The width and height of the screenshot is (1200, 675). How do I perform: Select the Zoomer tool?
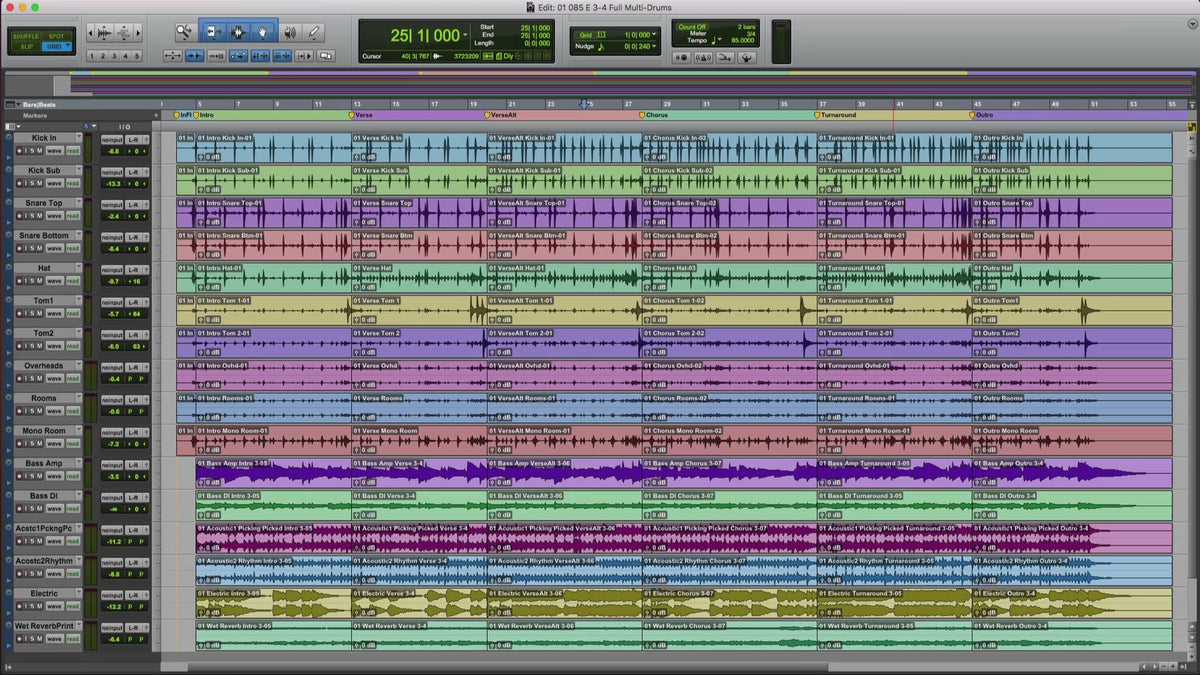coord(183,32)
